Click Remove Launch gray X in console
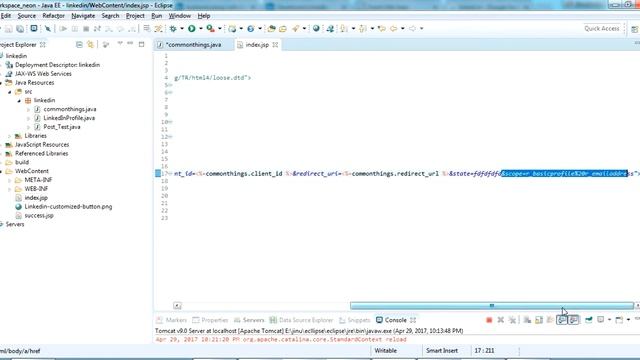640x360 pixels. coord(500,320)
